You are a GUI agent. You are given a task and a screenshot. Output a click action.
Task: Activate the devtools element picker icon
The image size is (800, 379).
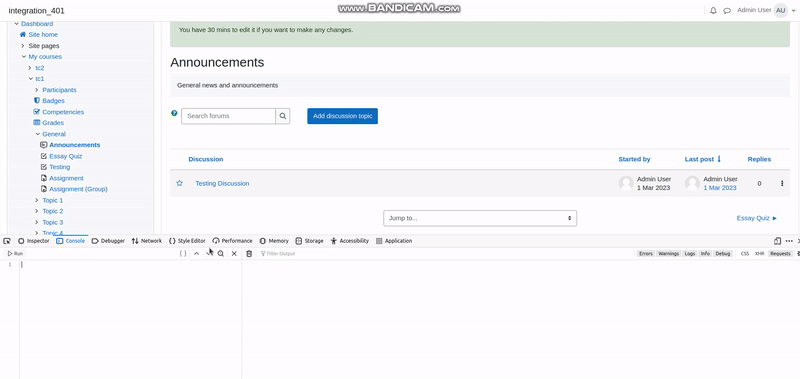pos(7,241)
